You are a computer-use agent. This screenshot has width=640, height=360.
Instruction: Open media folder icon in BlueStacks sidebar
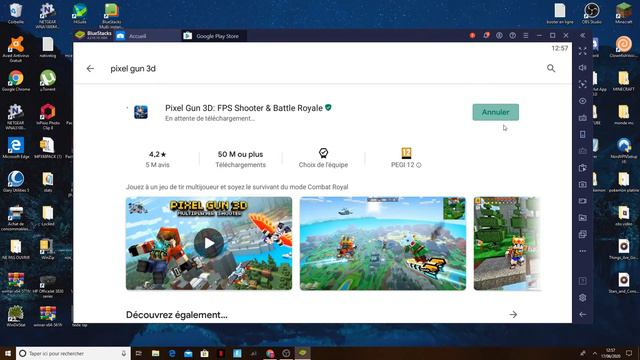pos(582,218)
